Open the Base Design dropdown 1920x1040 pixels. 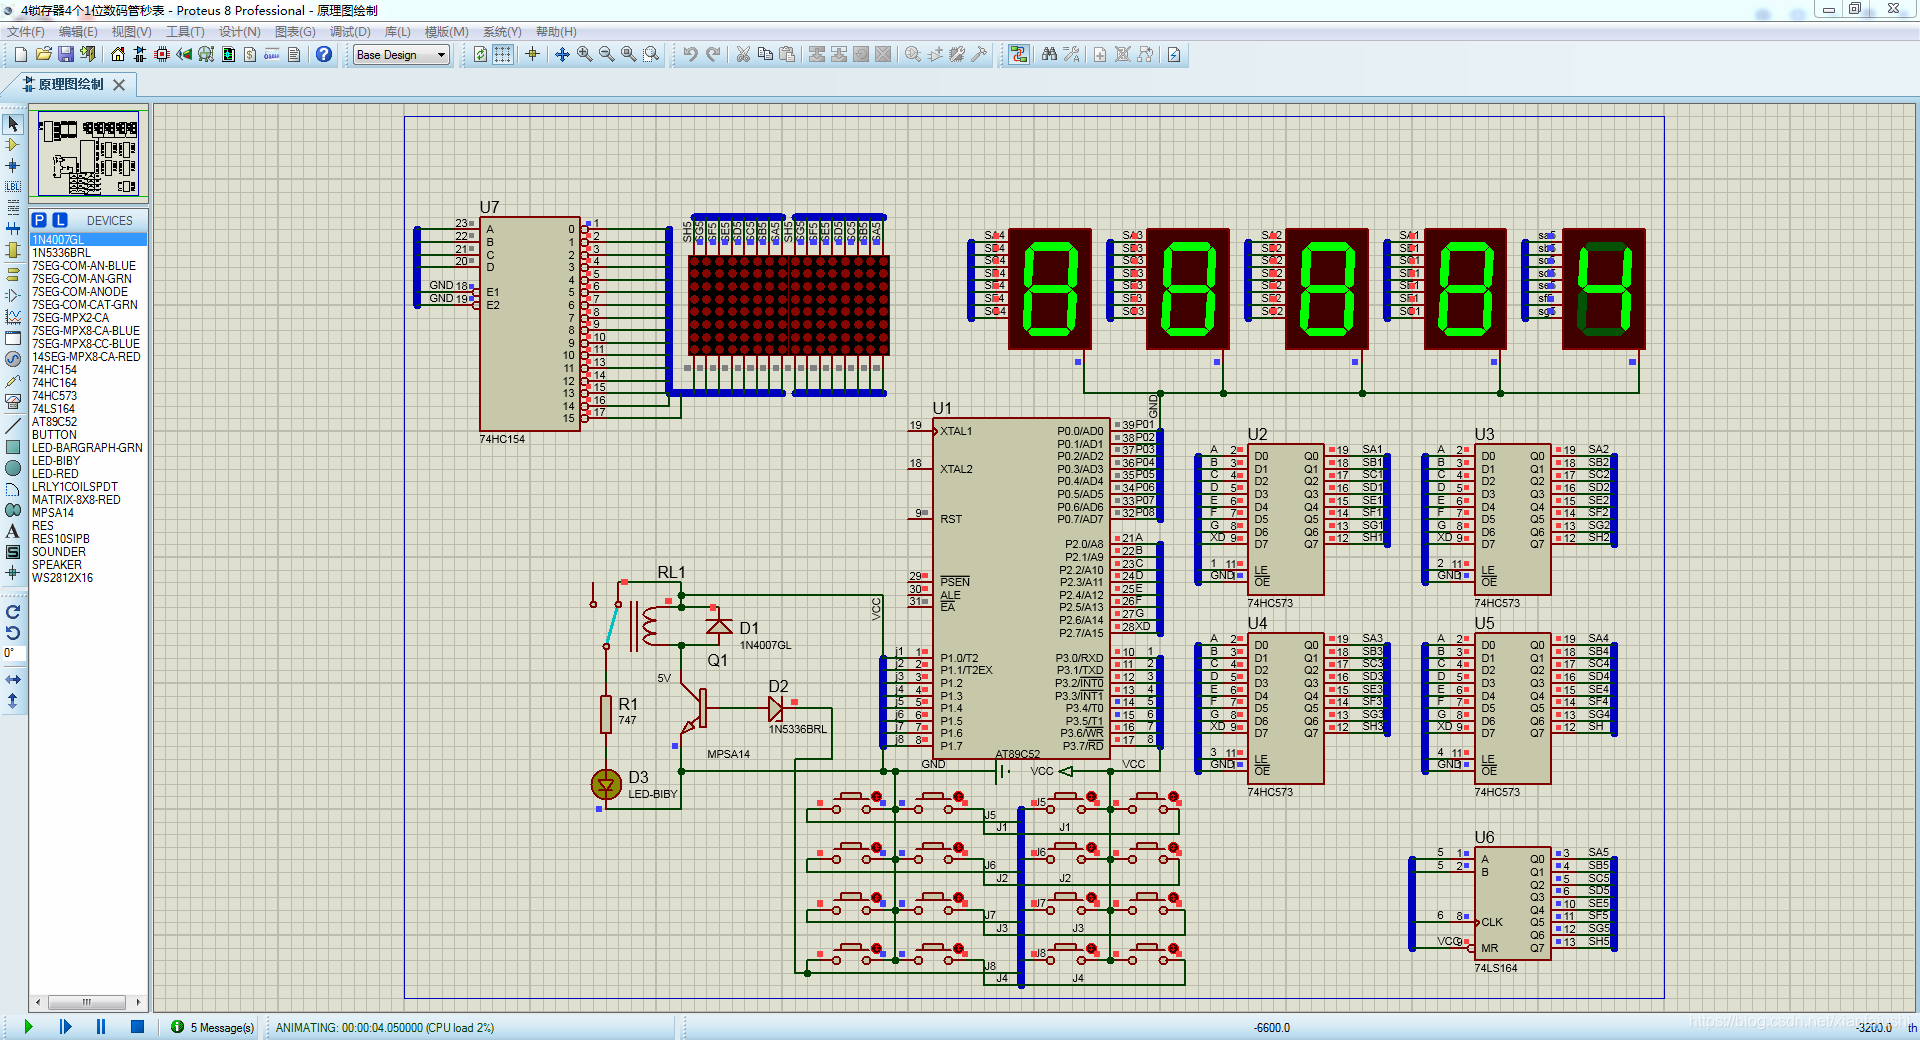pos(401,55)
